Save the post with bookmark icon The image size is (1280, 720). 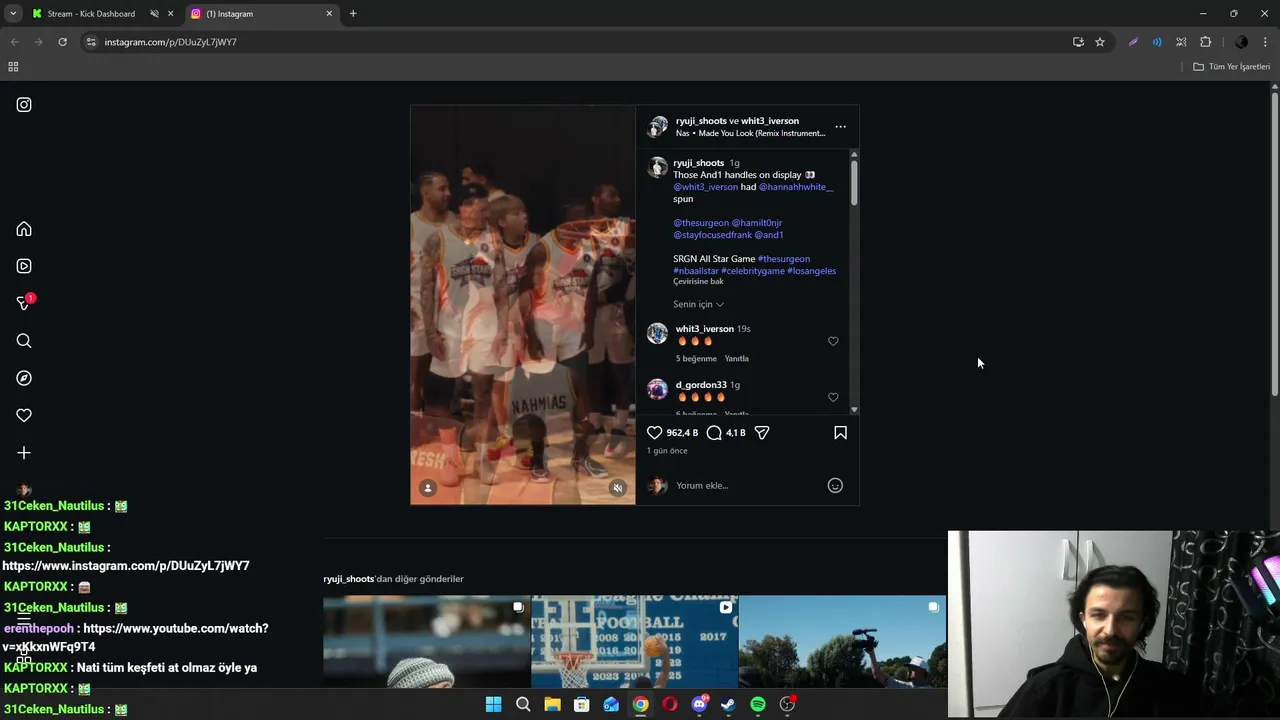840,433
